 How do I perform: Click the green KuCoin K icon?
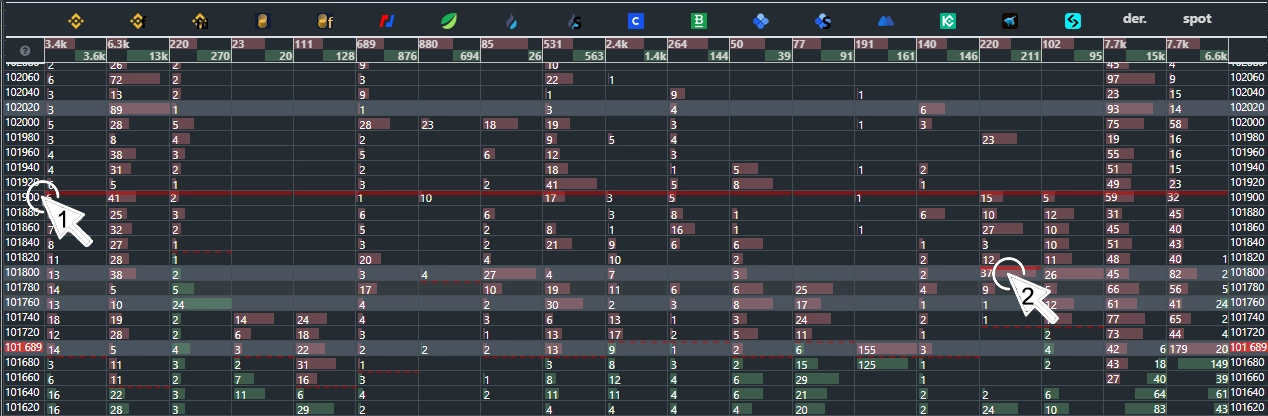pyautogui.click(x=948, y=20)
